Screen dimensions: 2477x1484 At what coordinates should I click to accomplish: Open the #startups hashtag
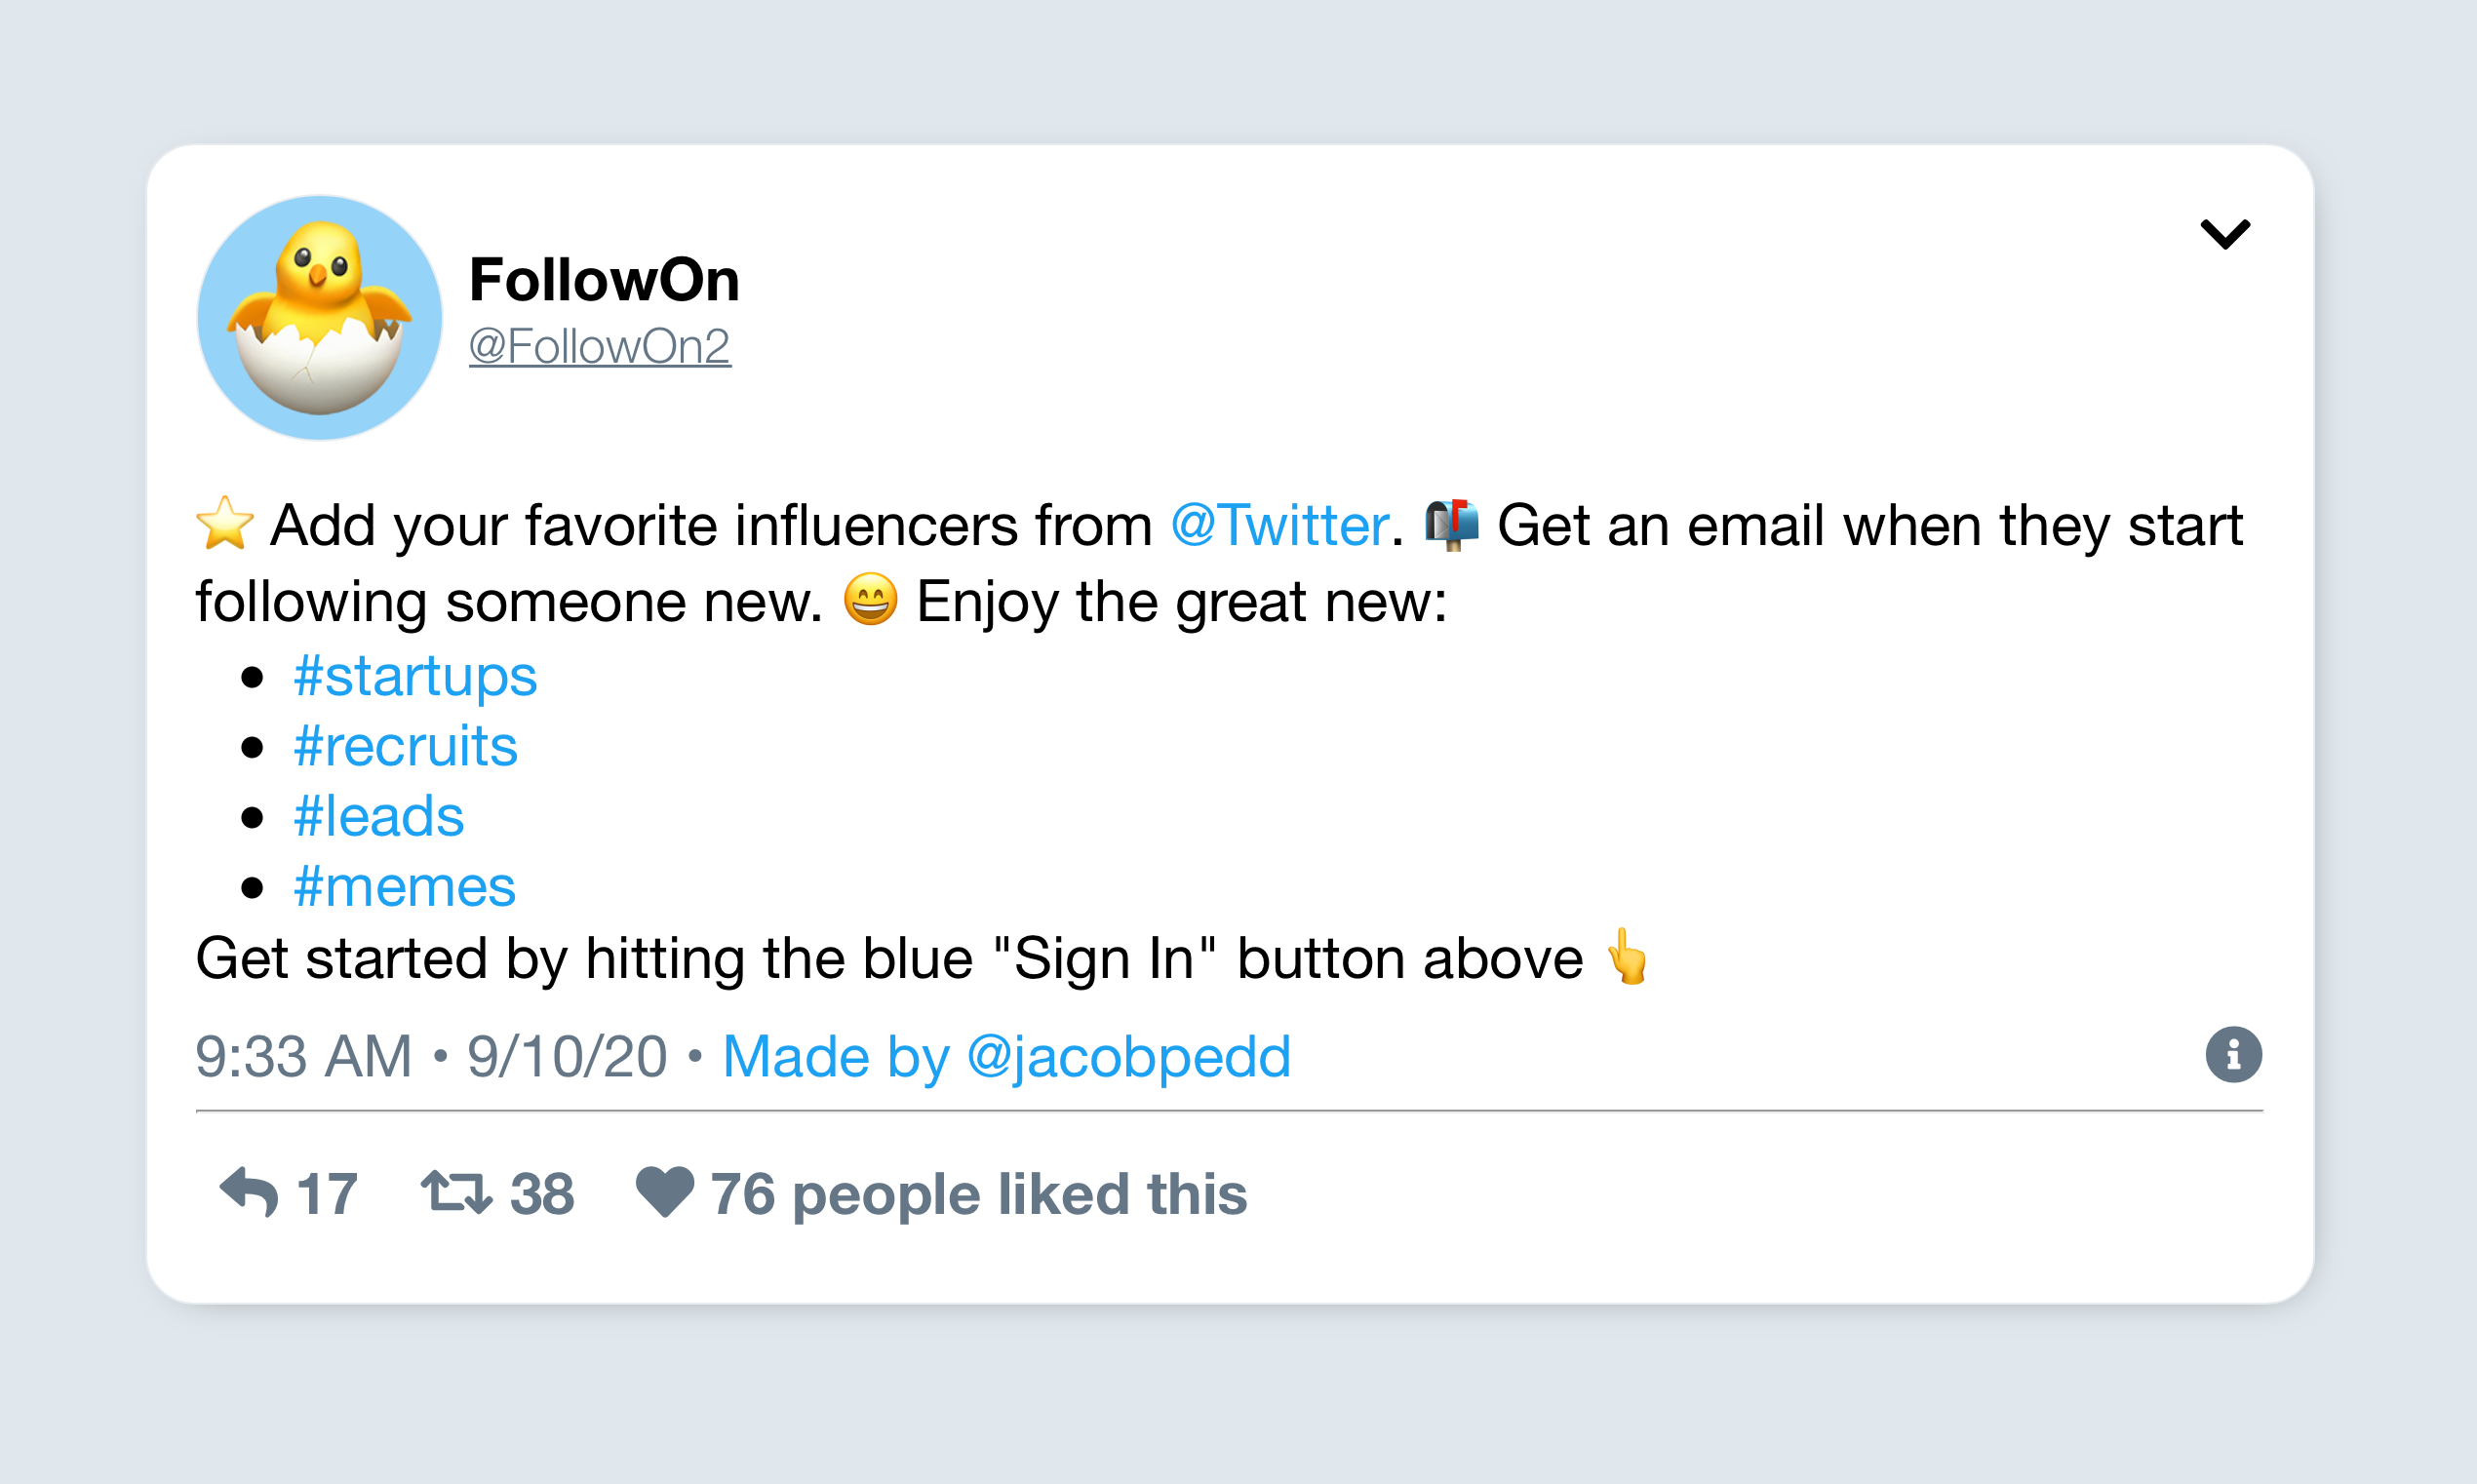pyautogui.click(x=415, y=676)
